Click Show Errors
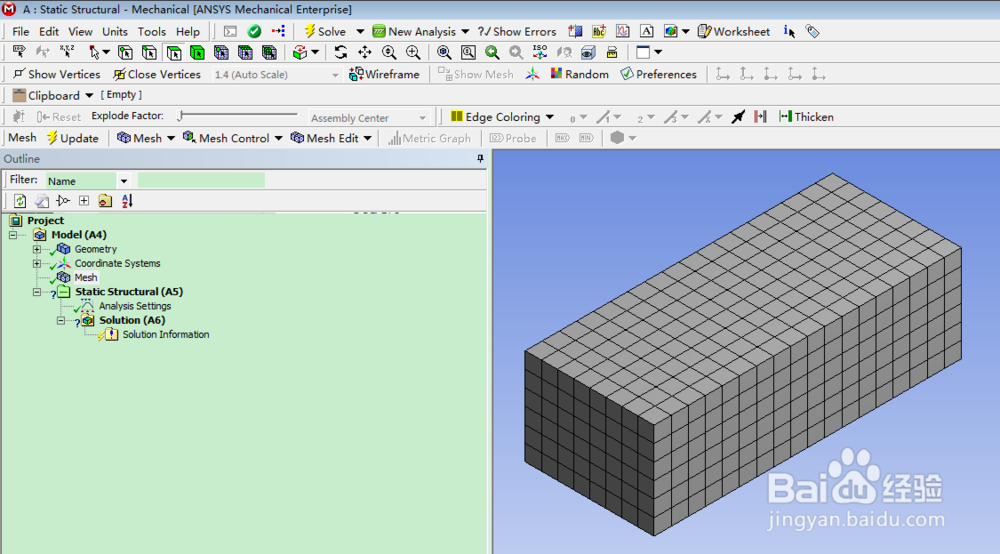This screenshot has height=554, width=1000. coord(517,32)
